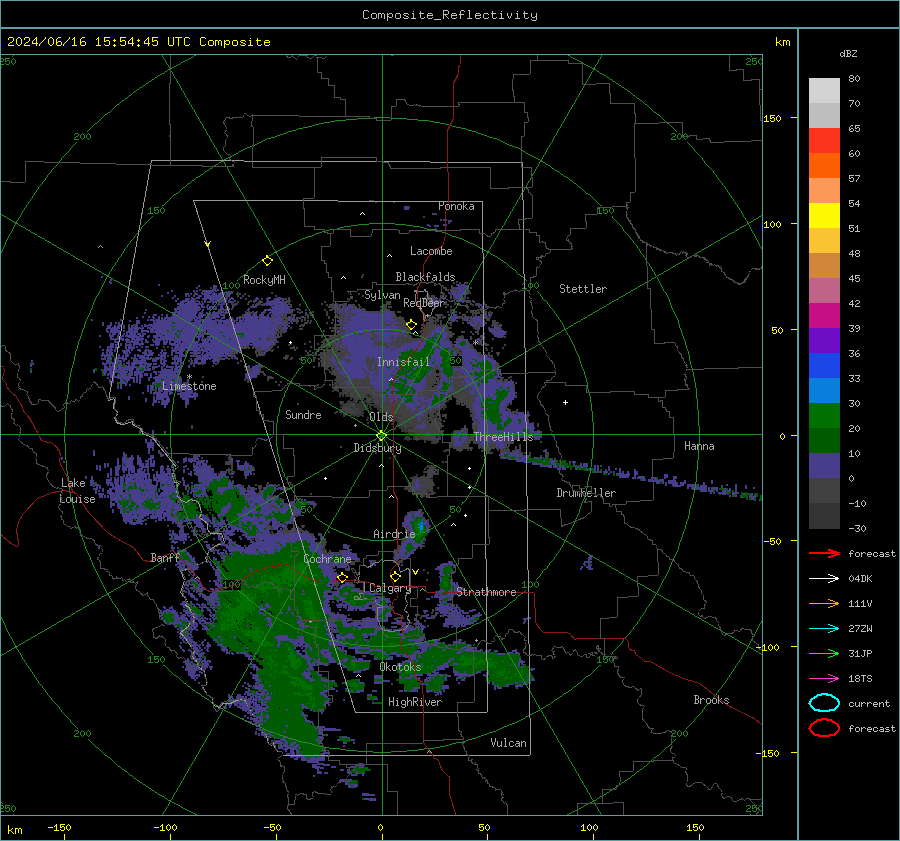Click the Composite_Reflectivity title
Image resolution: width=900 pixels, height=841 pixels.
click(x=449, y=15)
